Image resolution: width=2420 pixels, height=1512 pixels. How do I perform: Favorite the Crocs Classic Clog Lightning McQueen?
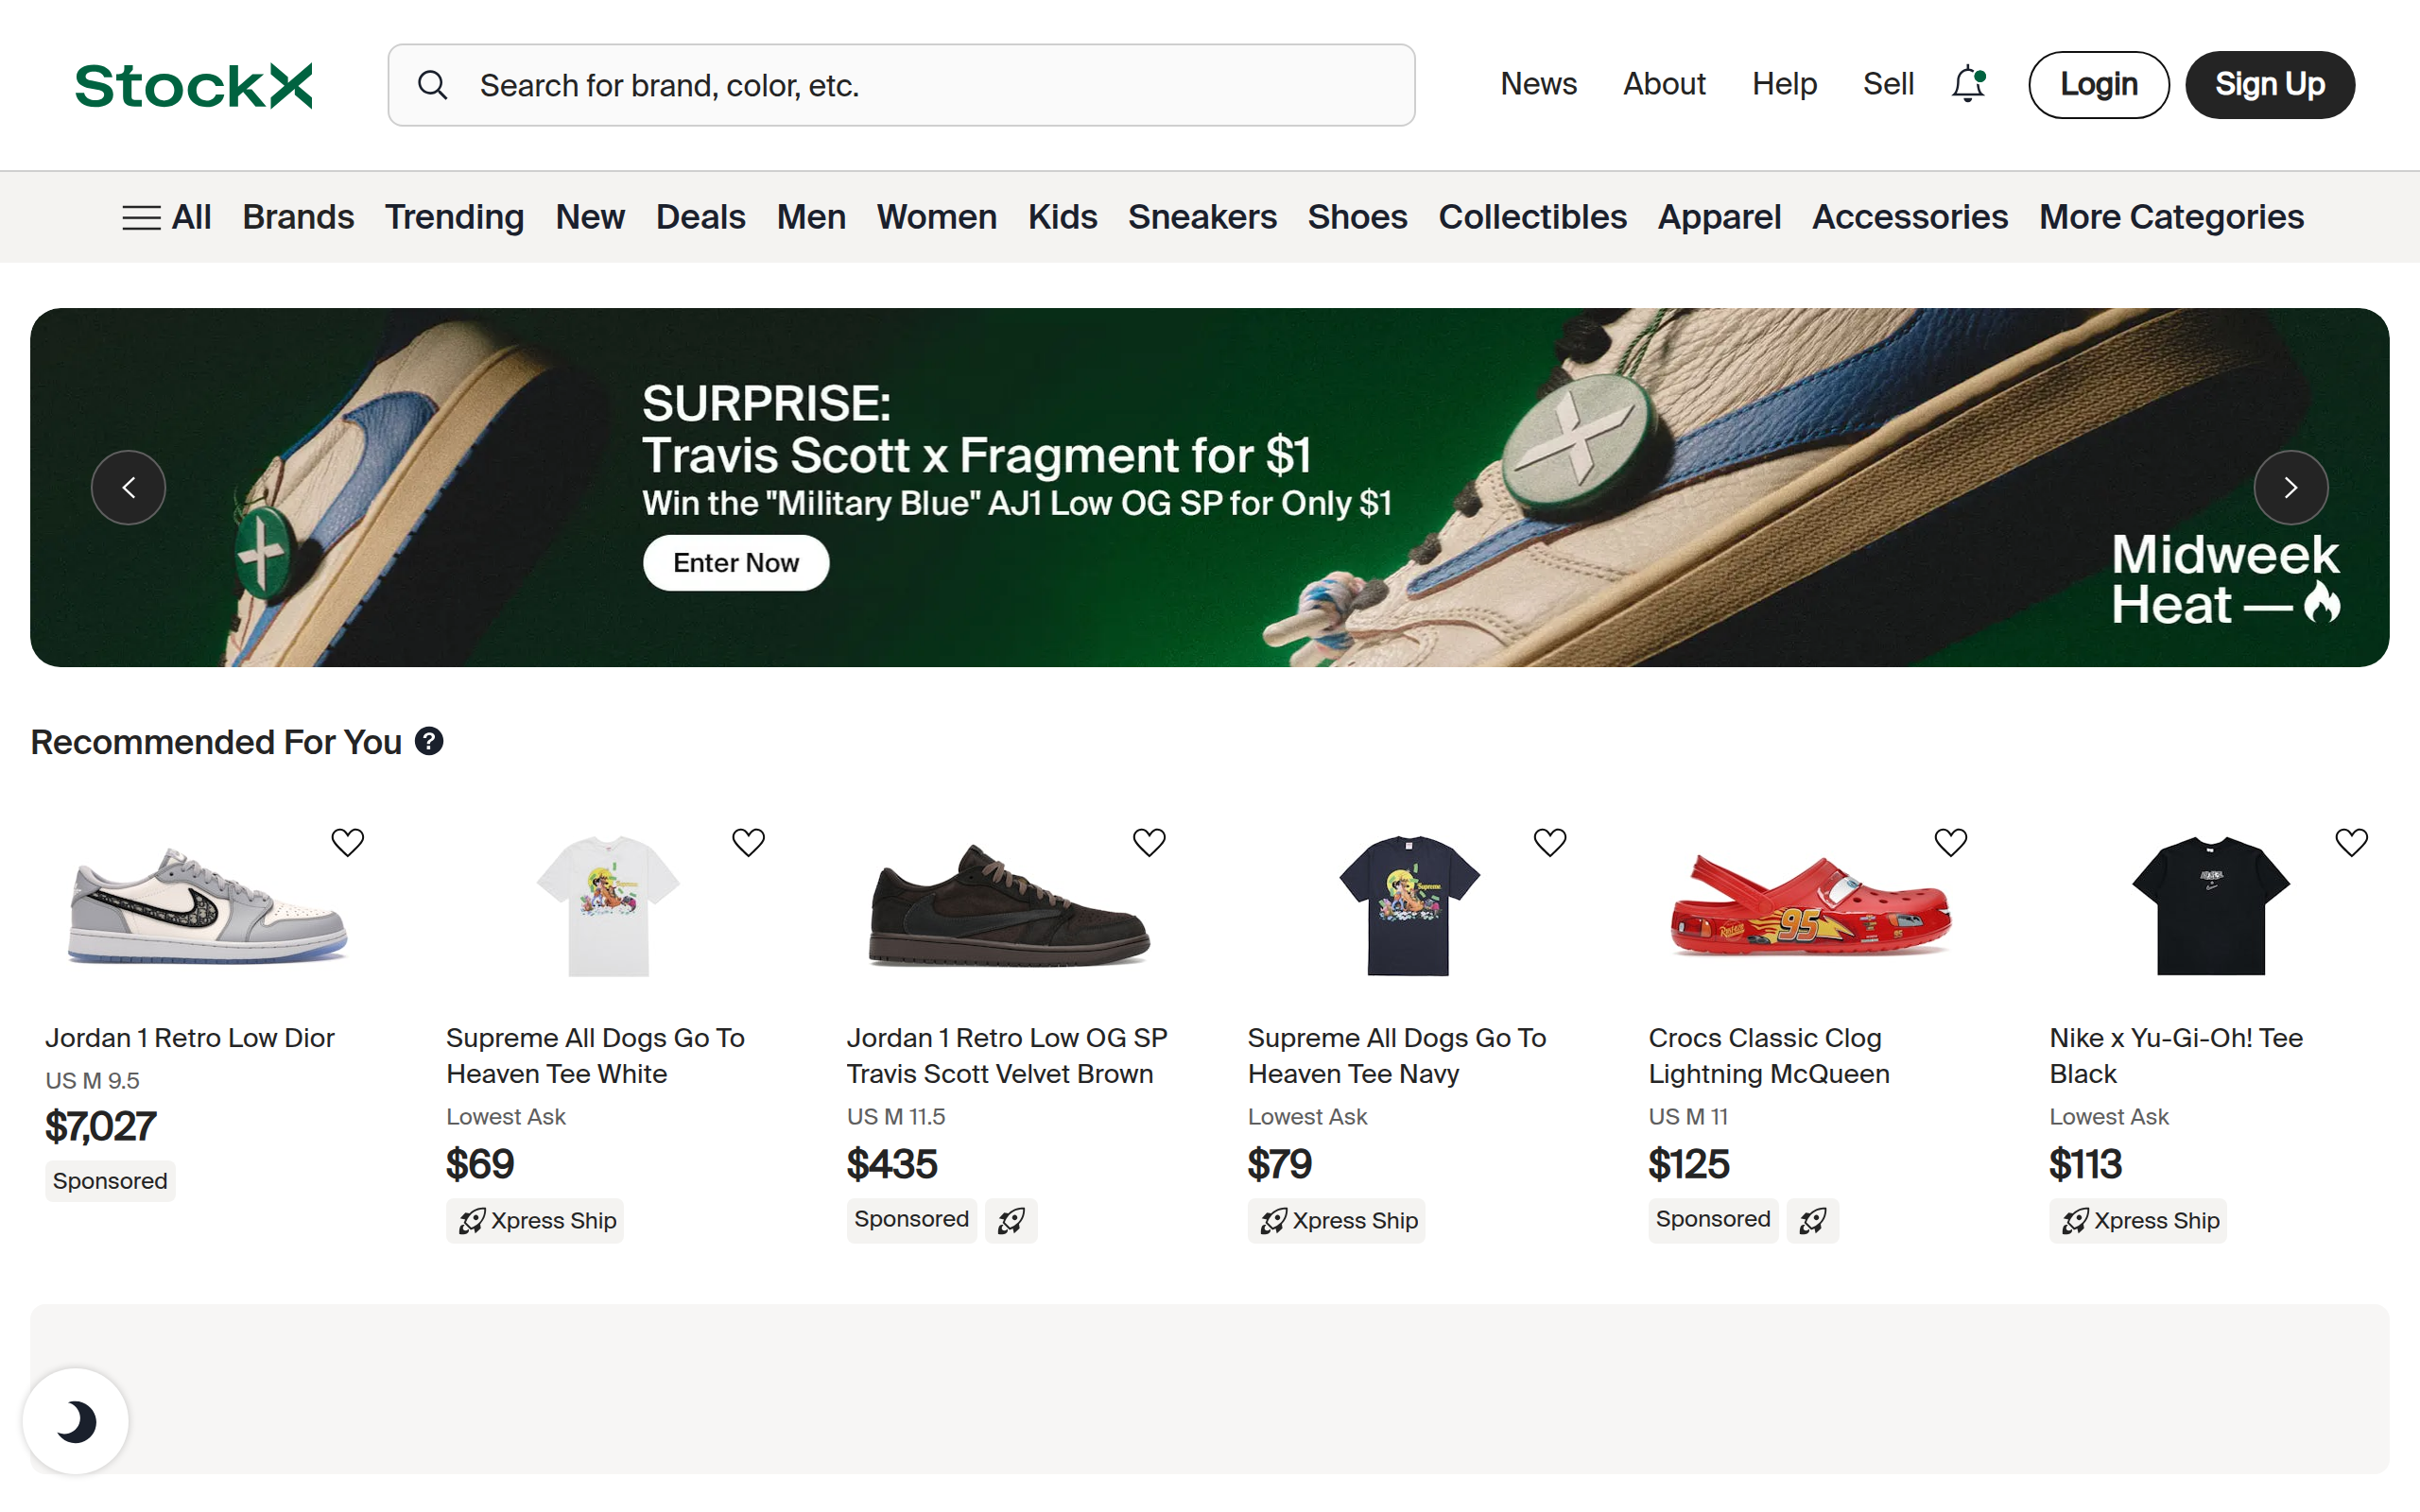click(1950, 842)
